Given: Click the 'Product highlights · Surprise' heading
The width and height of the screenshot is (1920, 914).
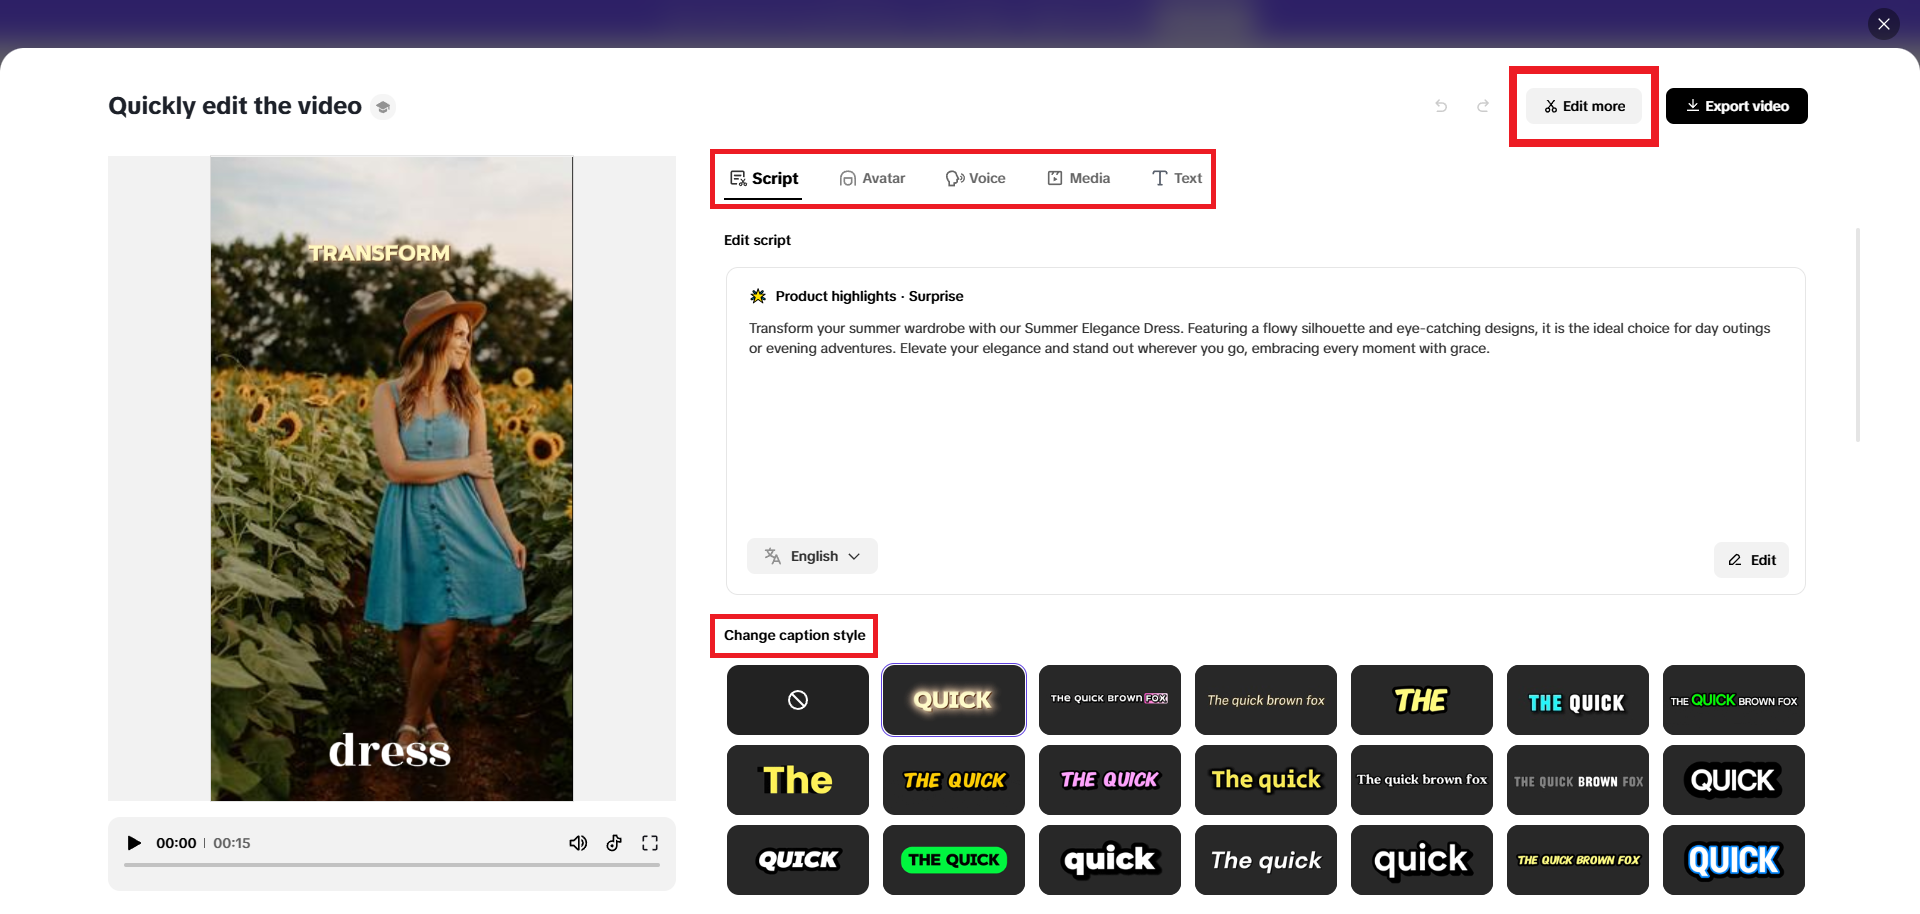Looking at the screenshot, I should [869, 296].
